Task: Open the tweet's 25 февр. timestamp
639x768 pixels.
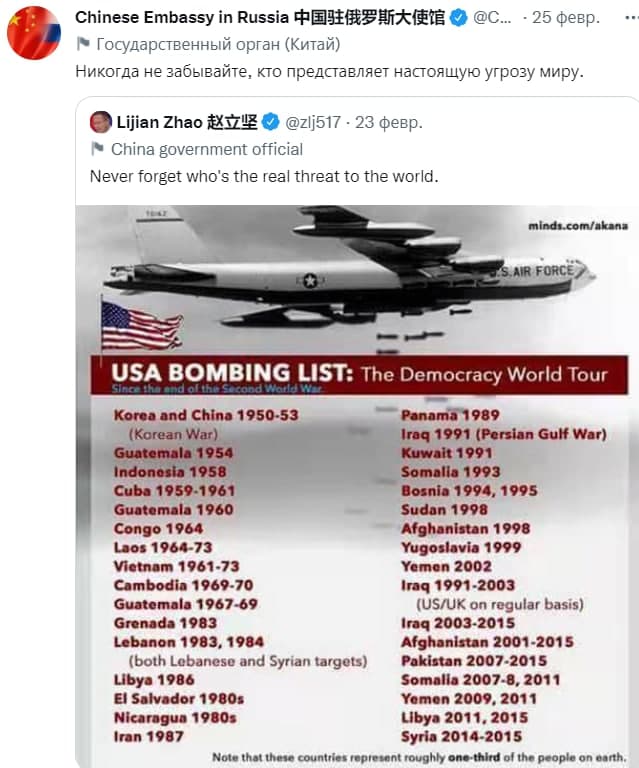Action: (x=566, y=18)
